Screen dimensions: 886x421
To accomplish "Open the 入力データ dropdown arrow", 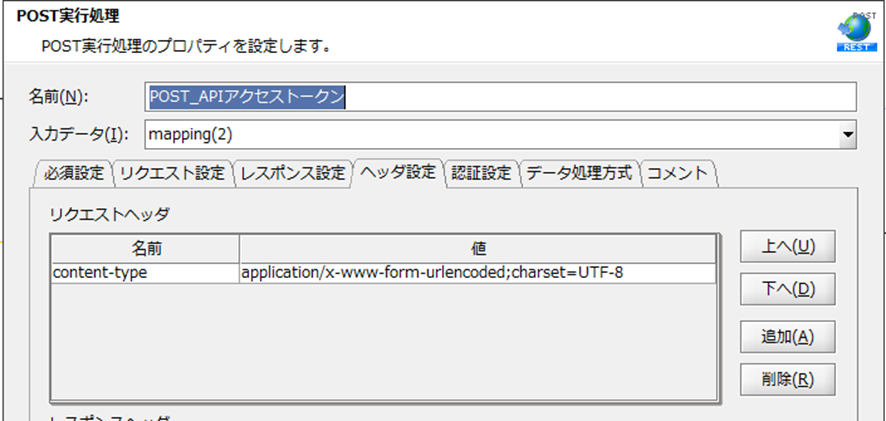I will (848, 134).
